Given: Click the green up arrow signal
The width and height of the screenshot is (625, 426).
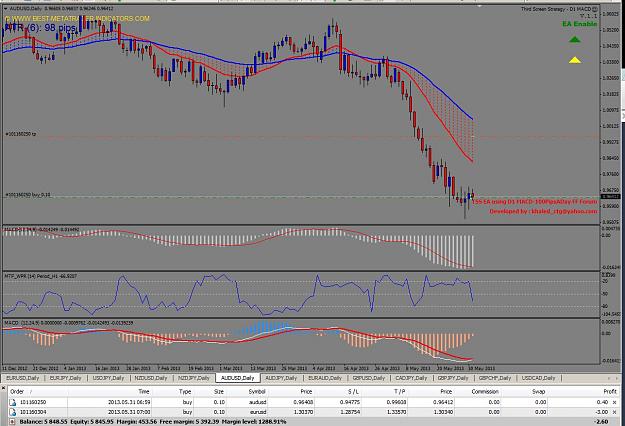Looking at the screenshot, I should point(574,39).
